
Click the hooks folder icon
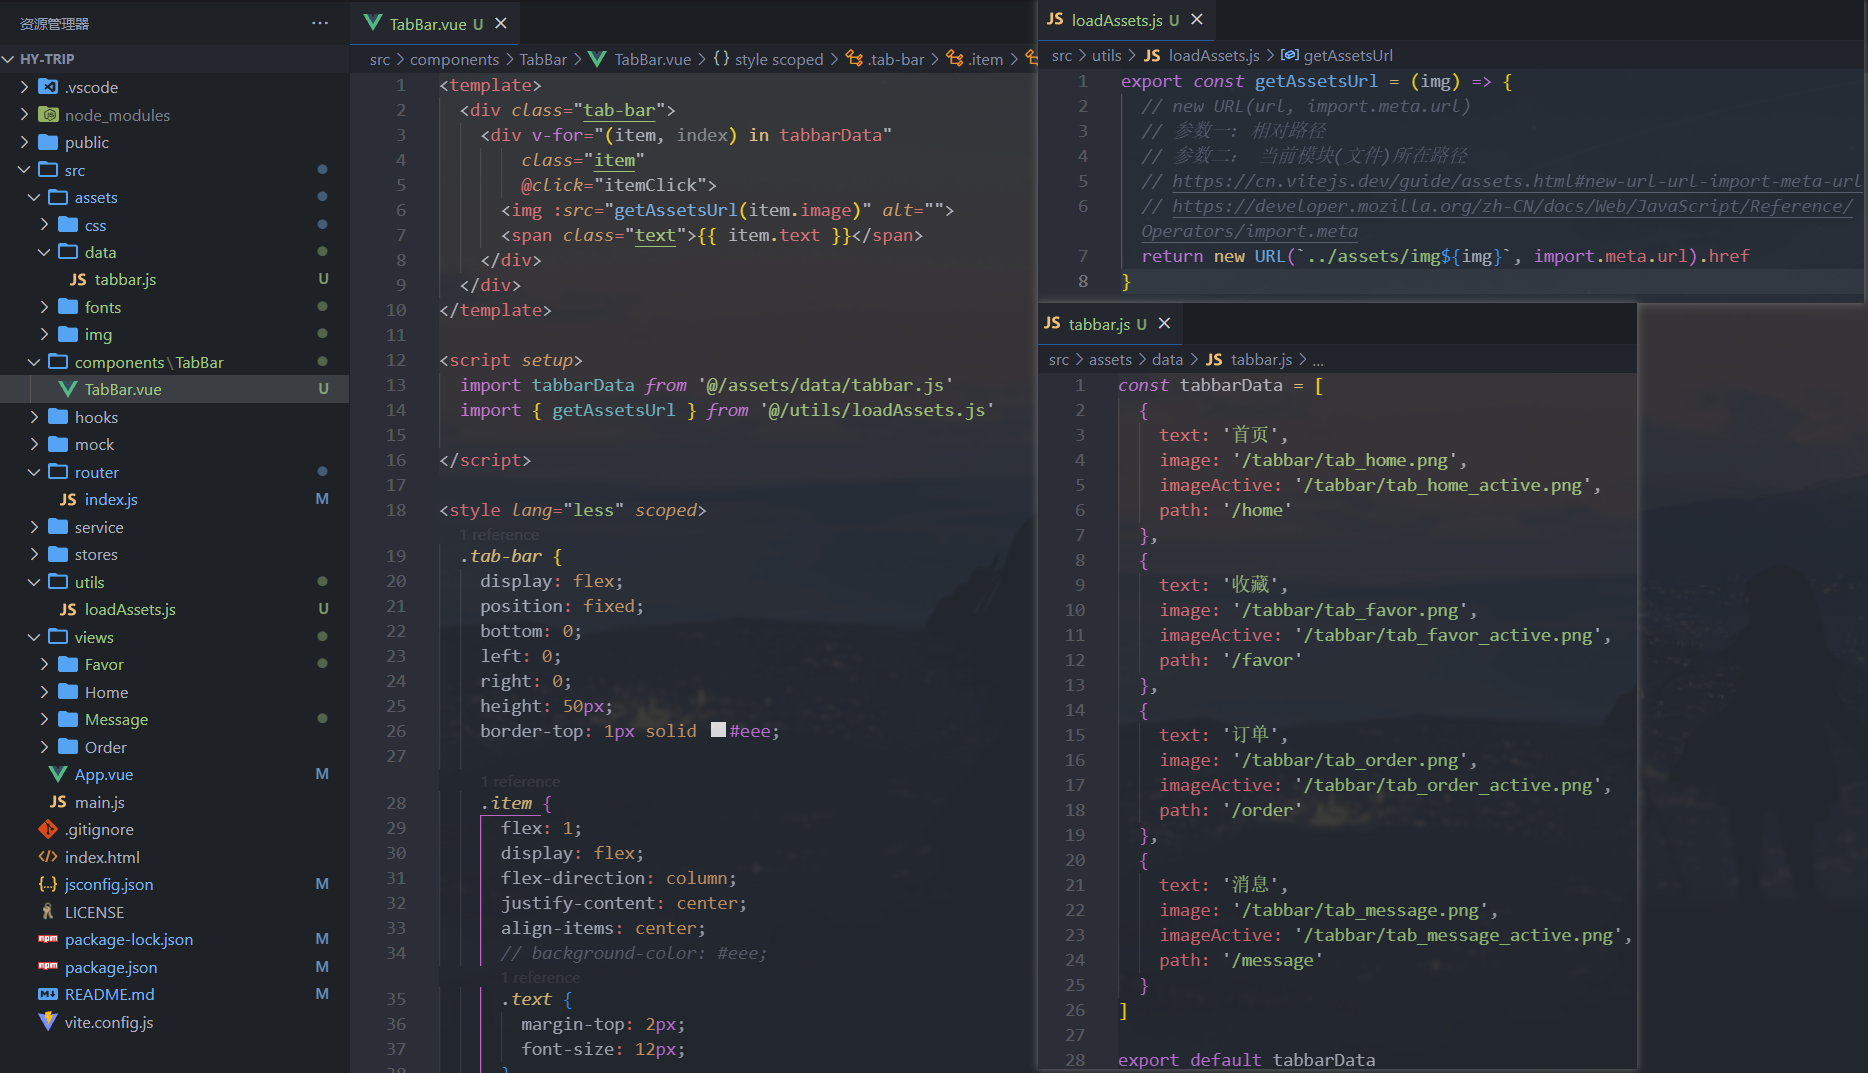58,417
